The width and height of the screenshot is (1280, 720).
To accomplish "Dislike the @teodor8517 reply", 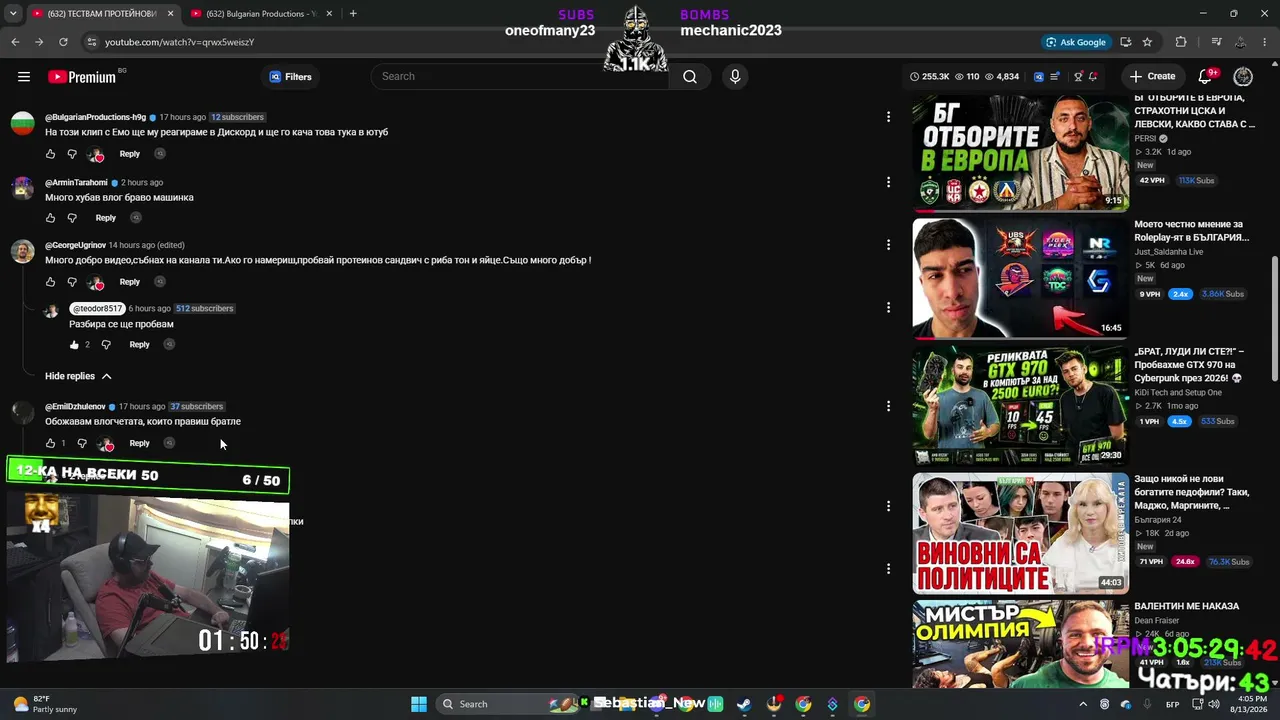I will click(106, 345).
